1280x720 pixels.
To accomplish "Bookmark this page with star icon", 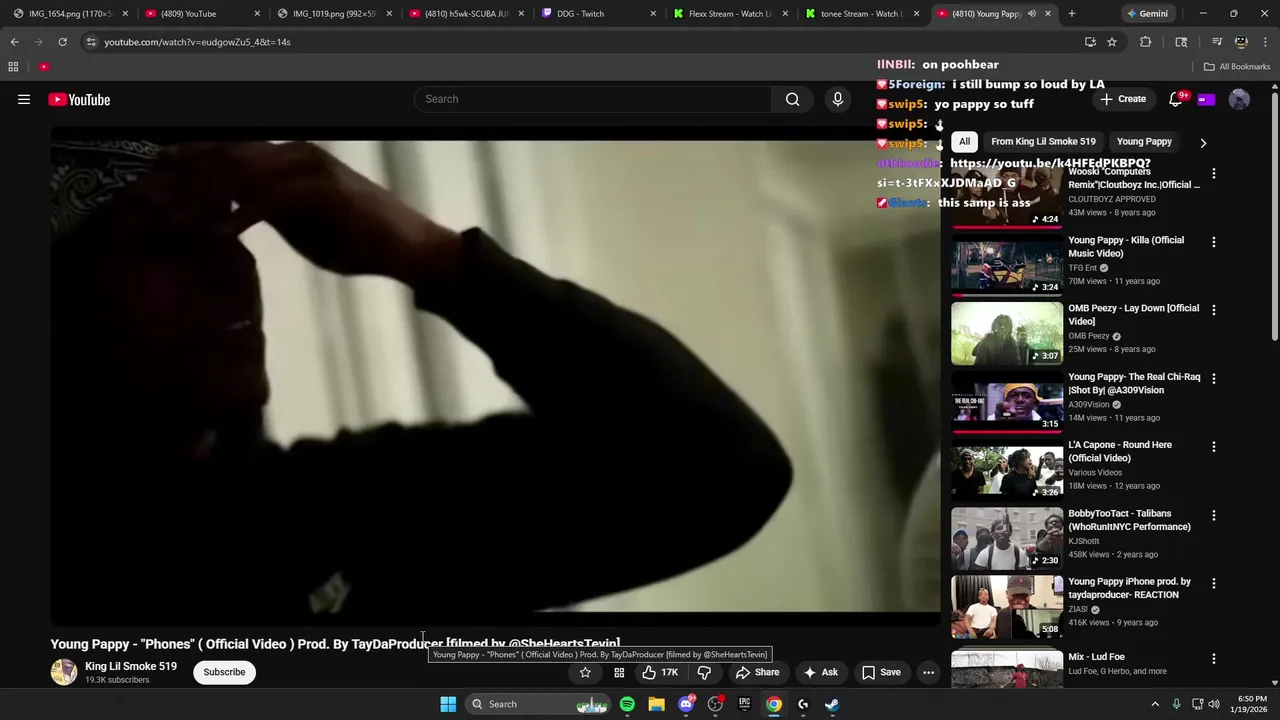I will click(x=1112, y=42).
